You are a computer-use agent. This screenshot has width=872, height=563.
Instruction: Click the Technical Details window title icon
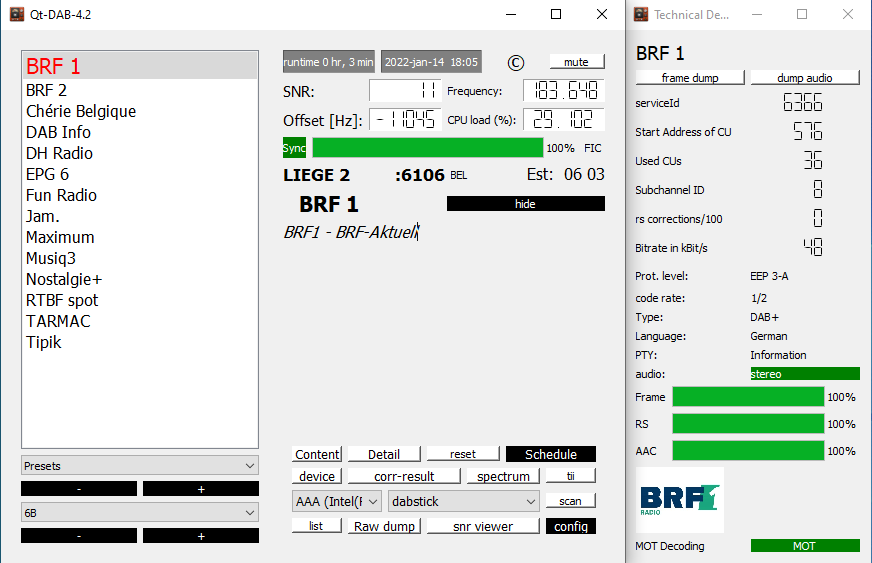click(641, 14)
